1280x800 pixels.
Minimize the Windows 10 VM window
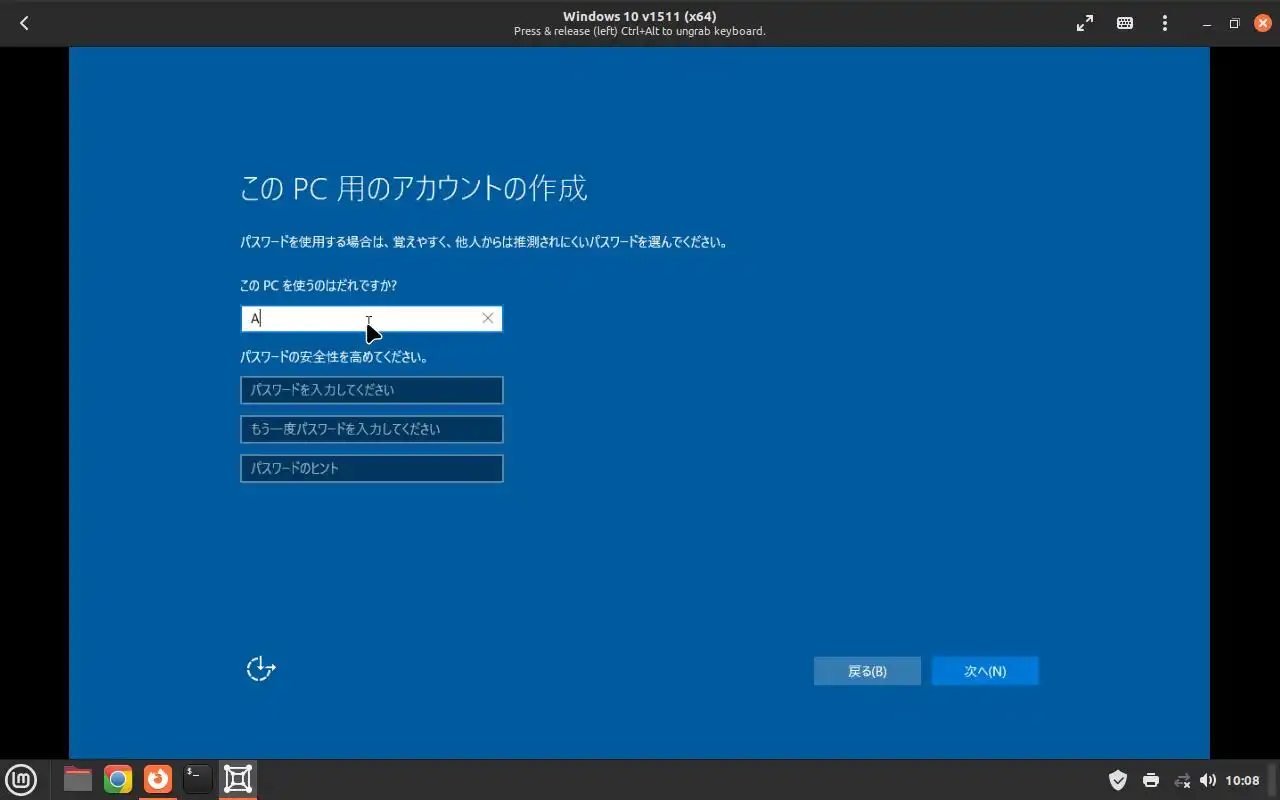pyautogui.click(x=1207, y=23)
